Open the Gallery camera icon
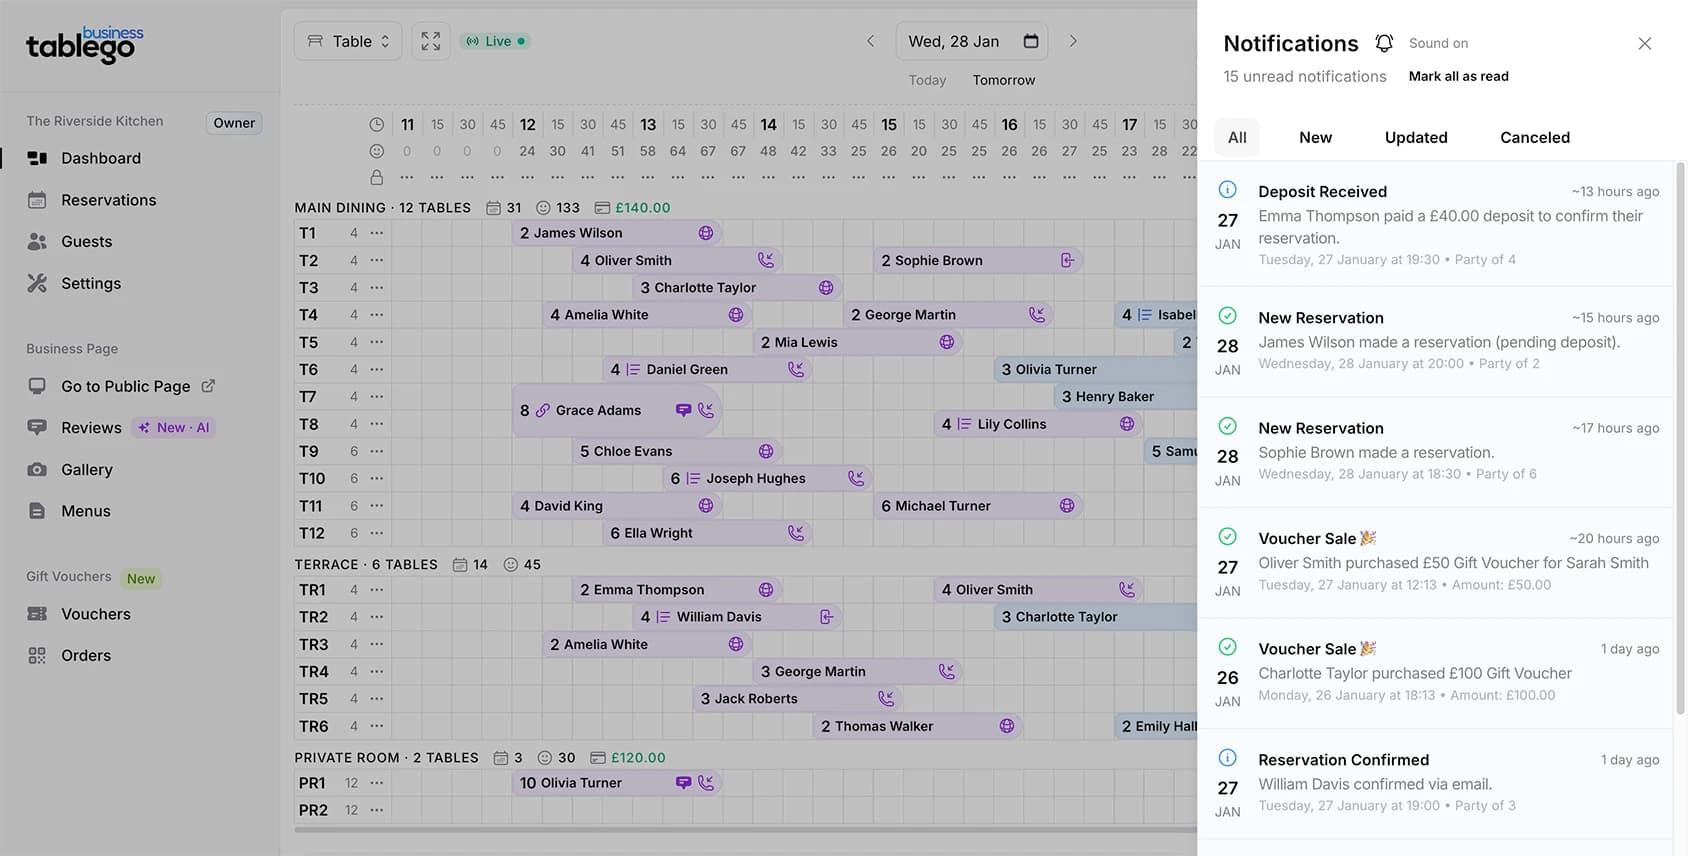 37,469
